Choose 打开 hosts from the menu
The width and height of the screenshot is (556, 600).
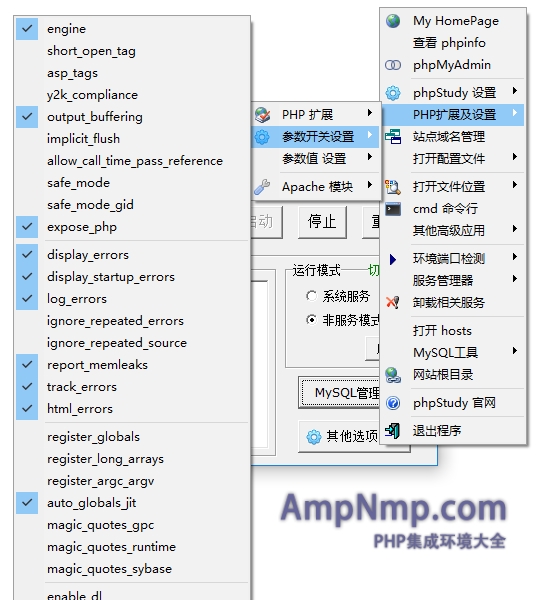point(453,331)
